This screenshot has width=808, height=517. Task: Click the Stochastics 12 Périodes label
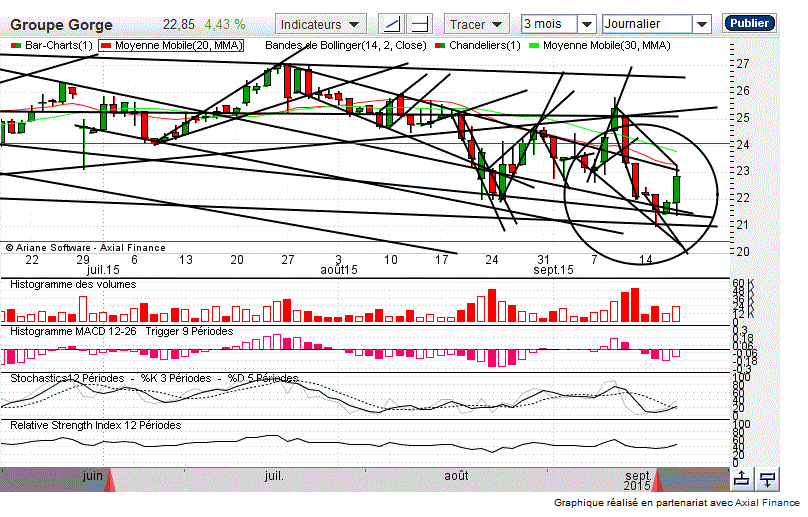coord(67,378)
